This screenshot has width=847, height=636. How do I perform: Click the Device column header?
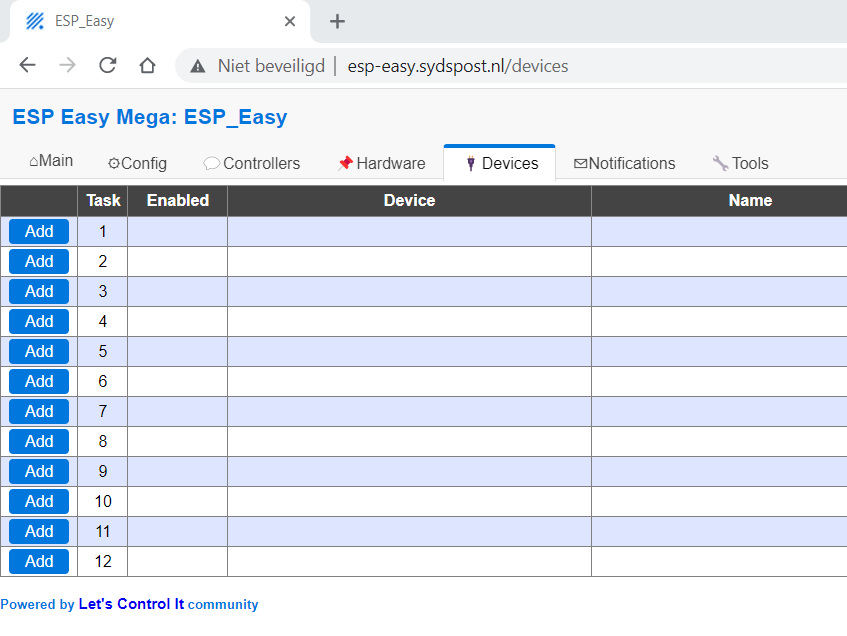click(x=409, y=200)
